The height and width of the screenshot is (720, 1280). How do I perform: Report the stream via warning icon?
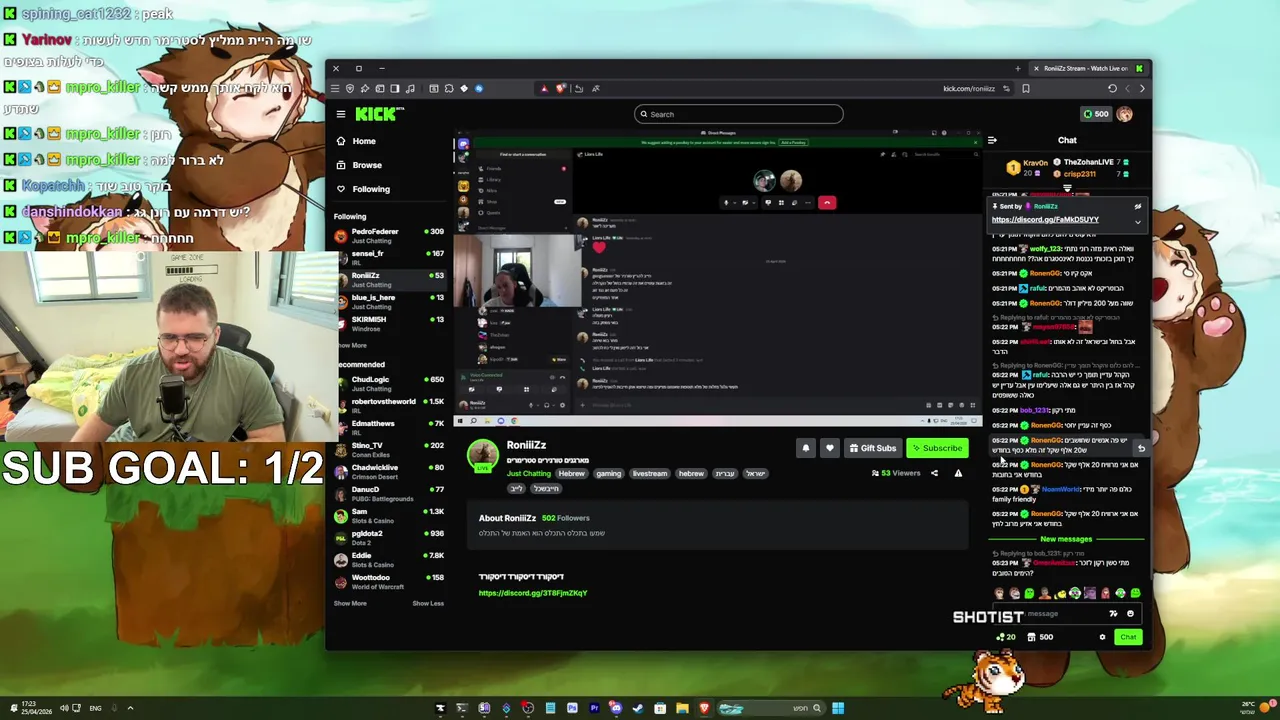958,473
